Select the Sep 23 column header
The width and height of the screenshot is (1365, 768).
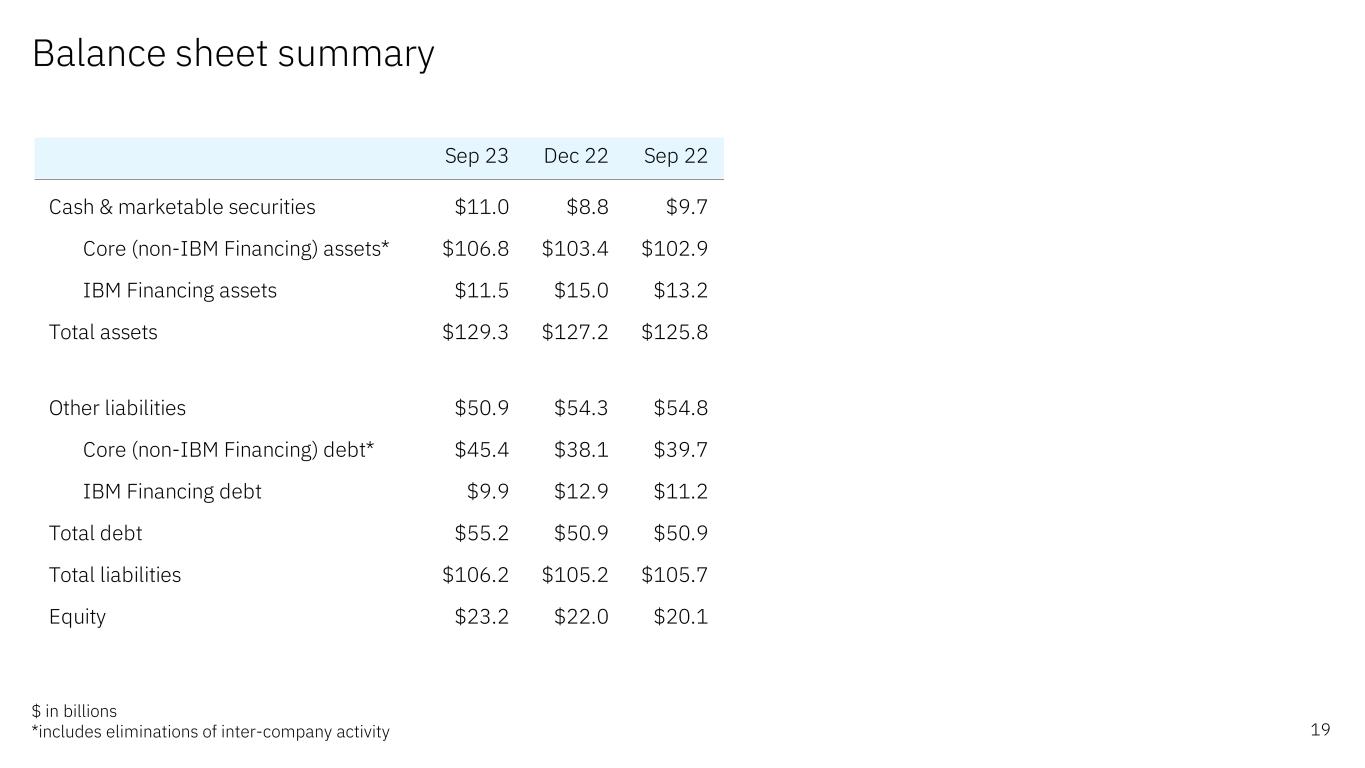pyautogui.click(x=476, y=156)
